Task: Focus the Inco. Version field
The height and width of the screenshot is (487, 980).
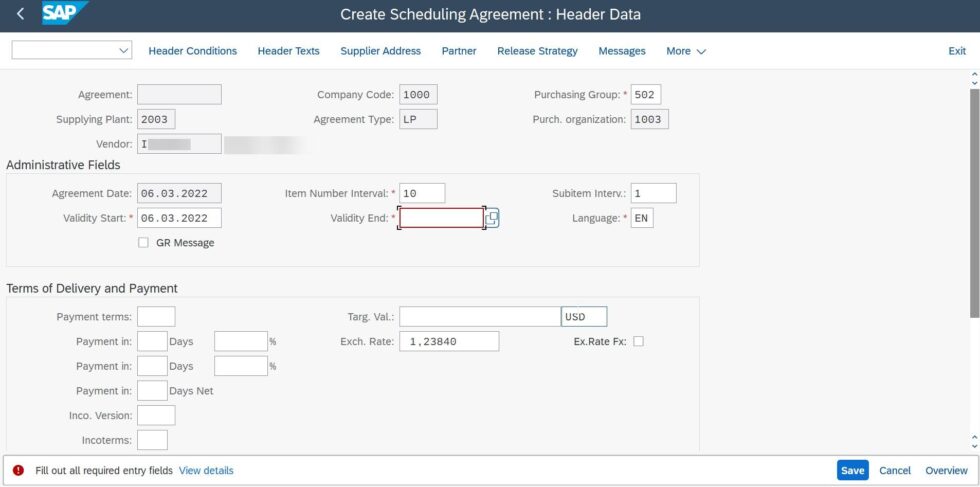Action: (156, 415)
